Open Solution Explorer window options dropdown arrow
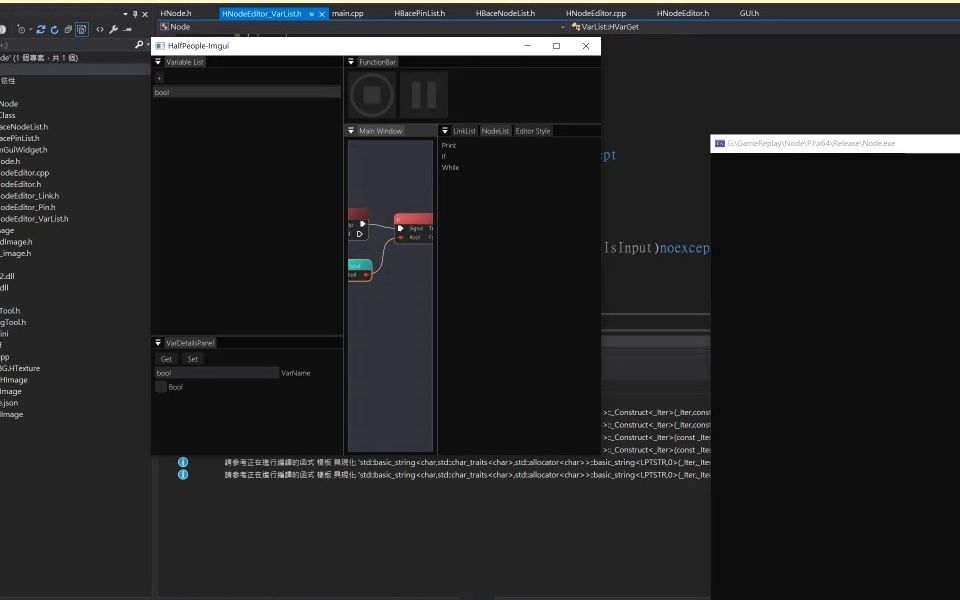The height and width of the screenshot is (600, 960). point(125,13)
